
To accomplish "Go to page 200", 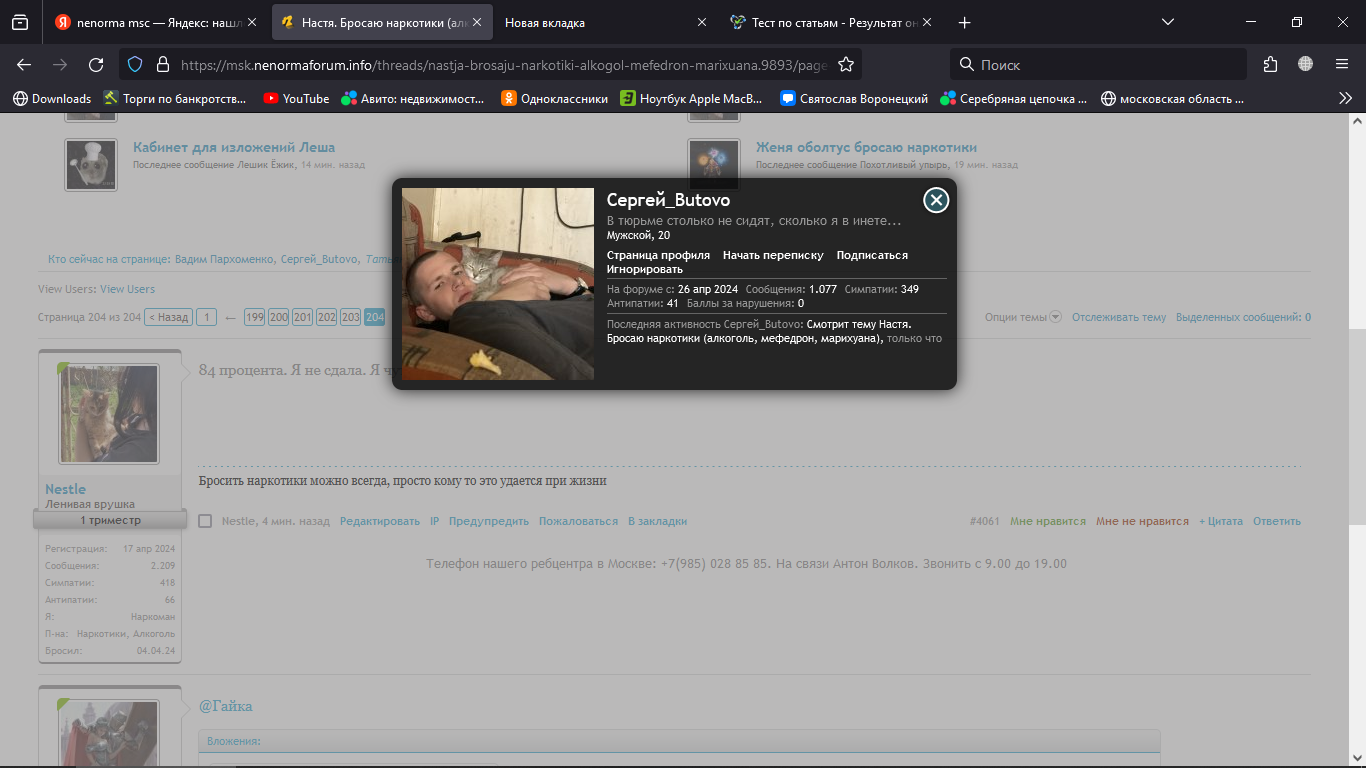I will 278,317.
